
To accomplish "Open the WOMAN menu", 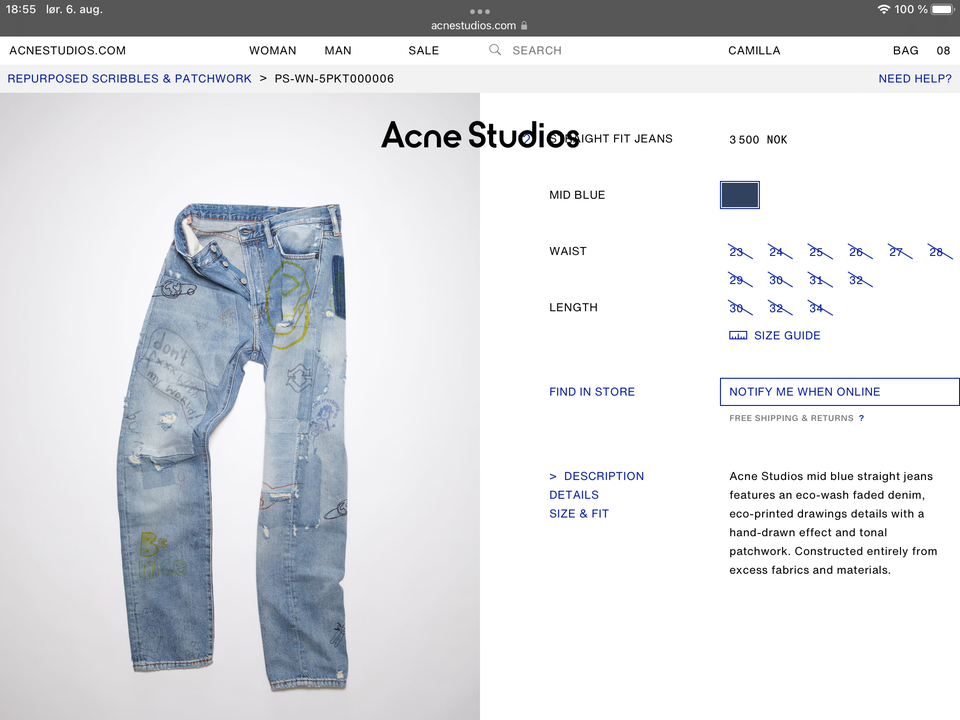I will click(272, 50).
